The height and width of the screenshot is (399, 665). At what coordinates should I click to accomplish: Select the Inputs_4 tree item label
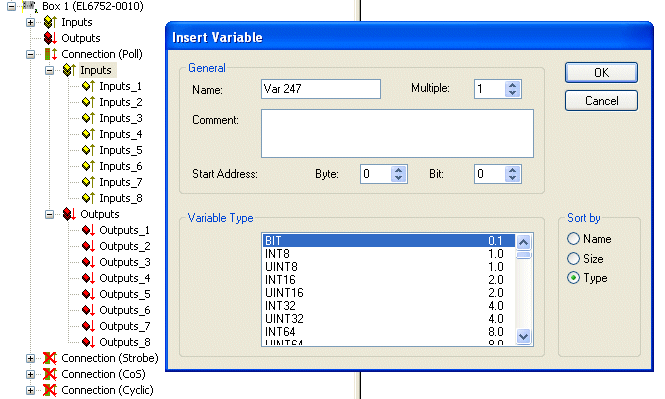tap(120, 134)
